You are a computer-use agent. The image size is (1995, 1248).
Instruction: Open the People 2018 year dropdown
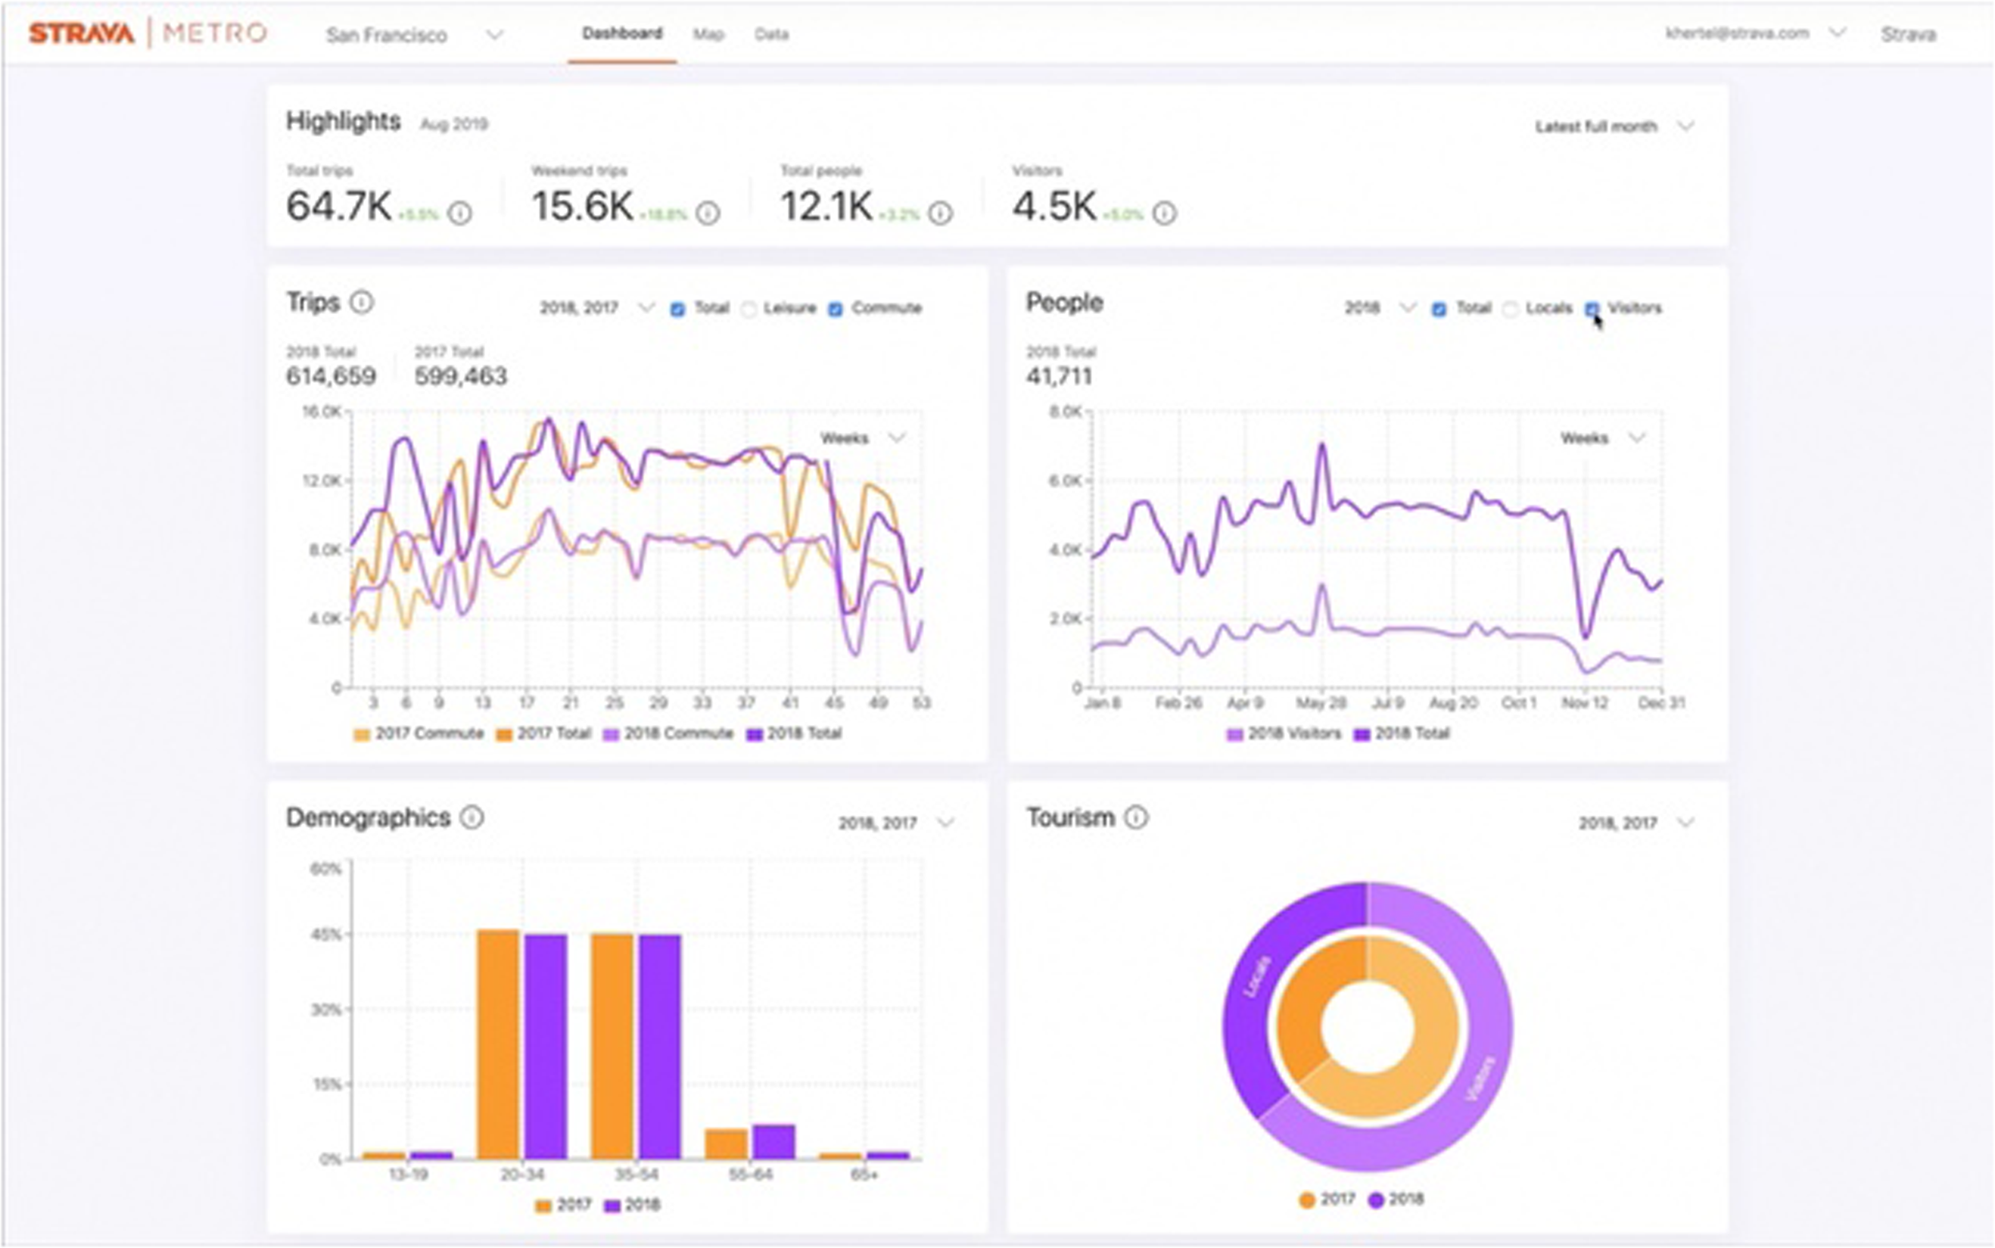(x=1380, y=308)
